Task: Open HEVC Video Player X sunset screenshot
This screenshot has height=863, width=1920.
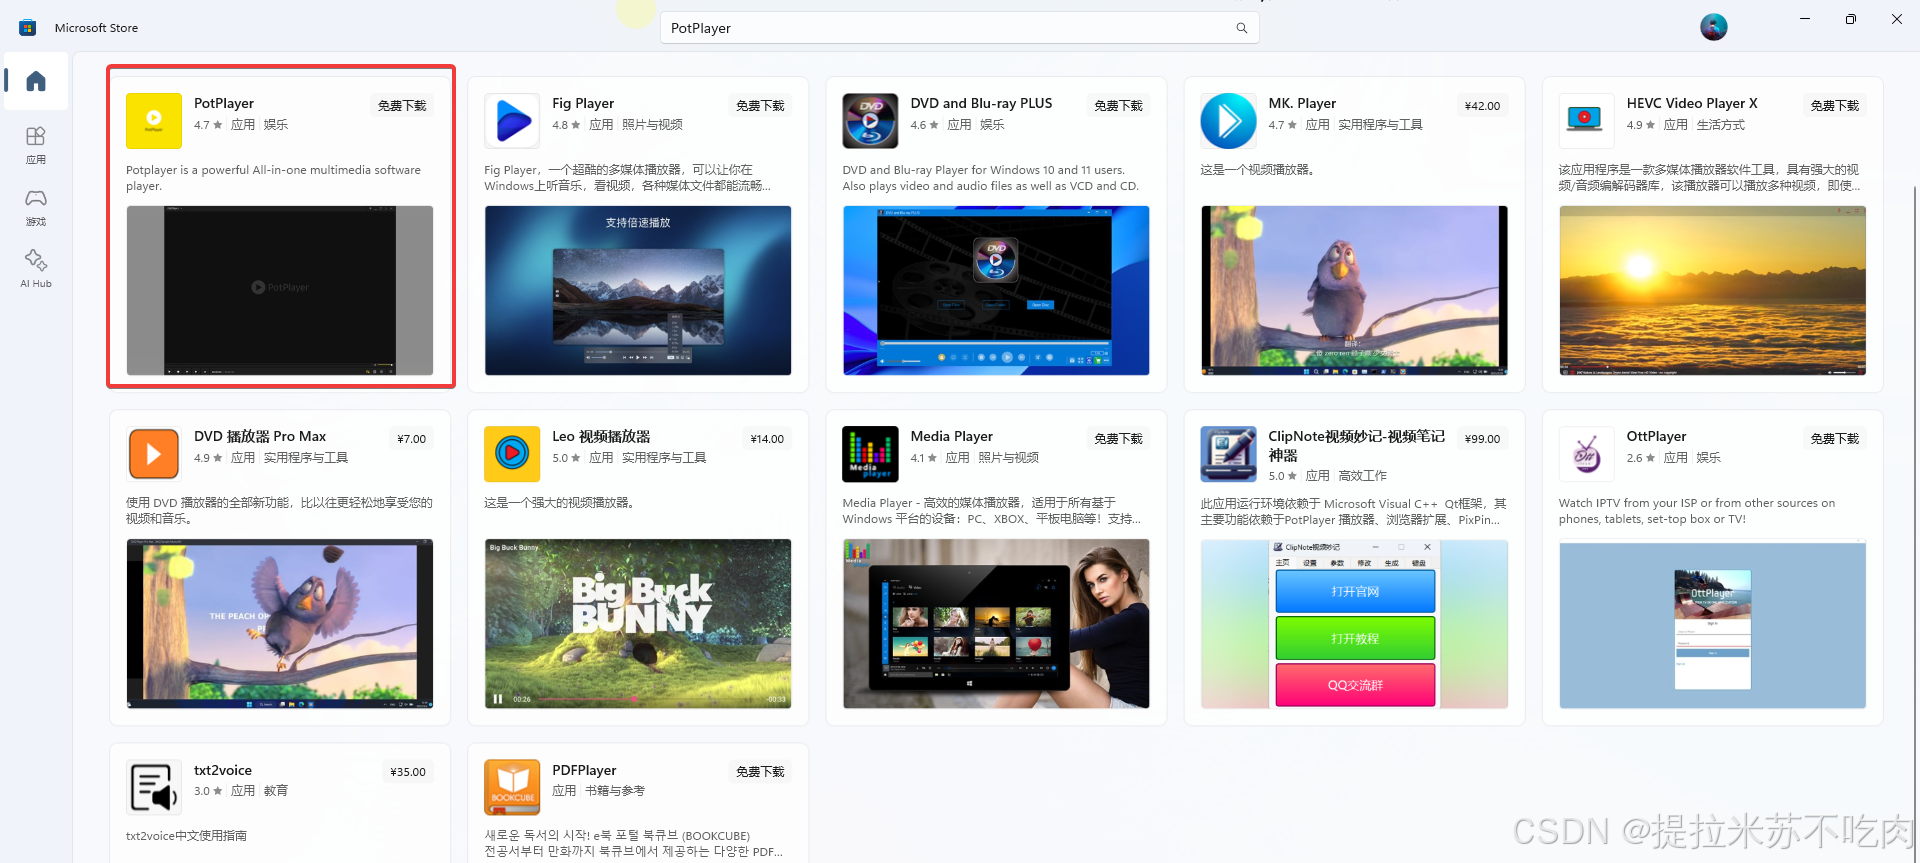Action: [x=1712, y=291]
